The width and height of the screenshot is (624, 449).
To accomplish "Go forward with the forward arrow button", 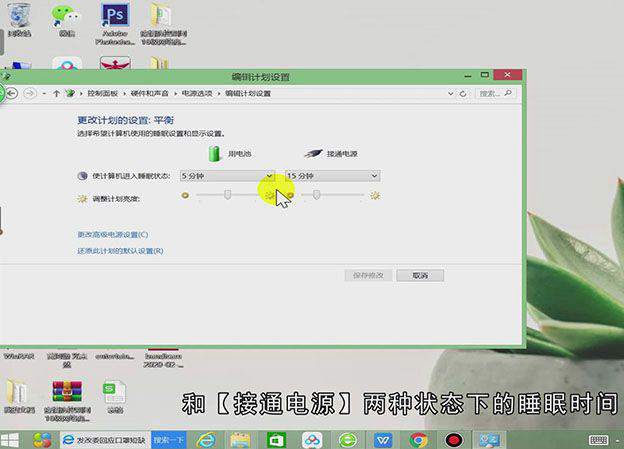I will [29, 94].
